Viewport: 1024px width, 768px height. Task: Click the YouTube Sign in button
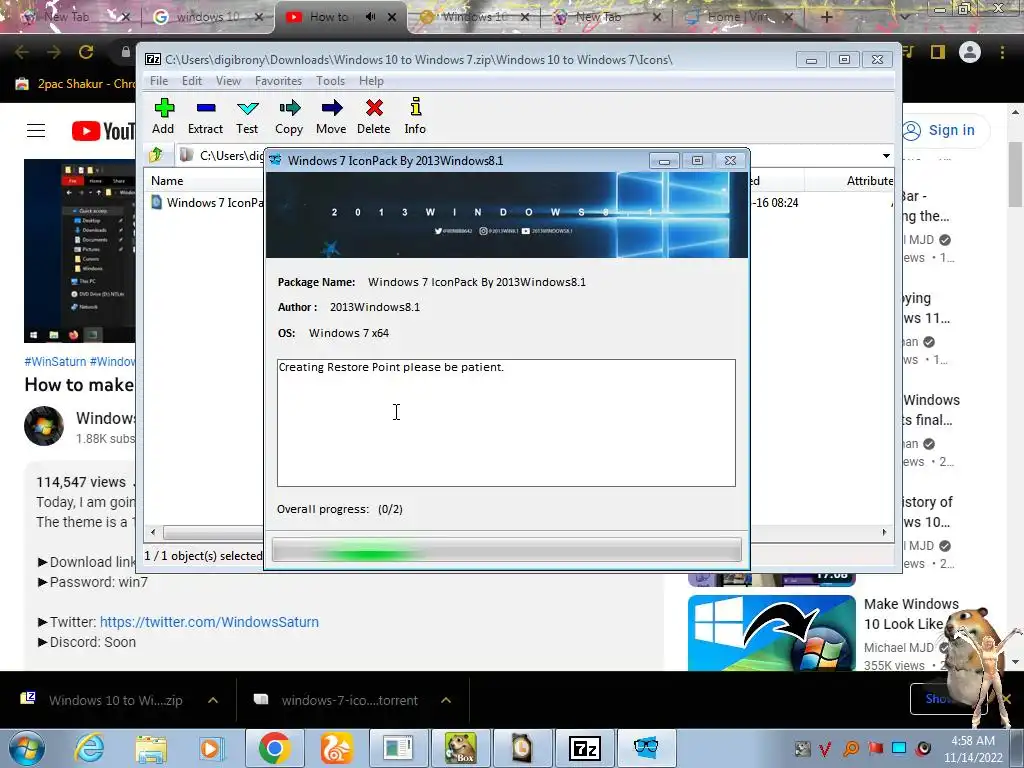(x=942, y=130)
